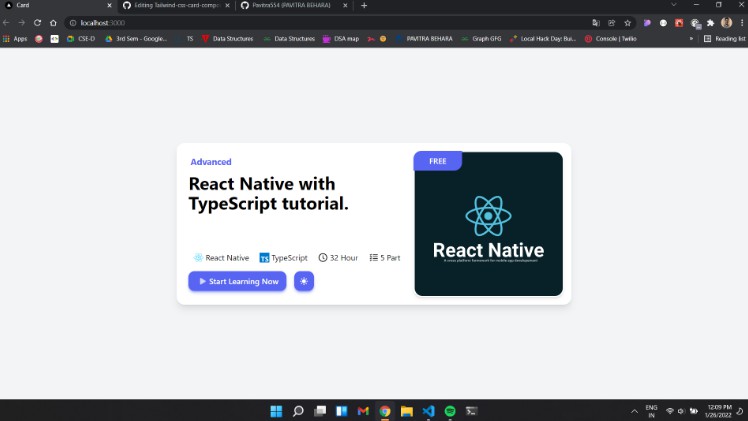
Task: Open the Console | Twilio bookmark
Action: click(x=611, y=39)
